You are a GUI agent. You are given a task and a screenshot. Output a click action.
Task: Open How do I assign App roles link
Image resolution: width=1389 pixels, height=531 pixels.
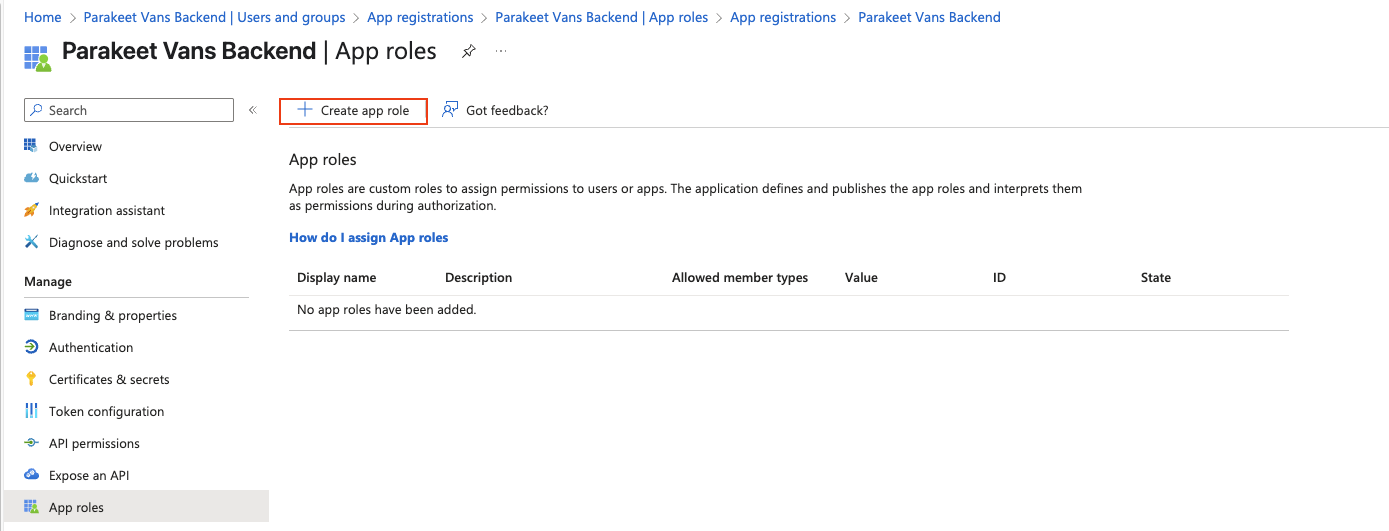tap(368, 237)
